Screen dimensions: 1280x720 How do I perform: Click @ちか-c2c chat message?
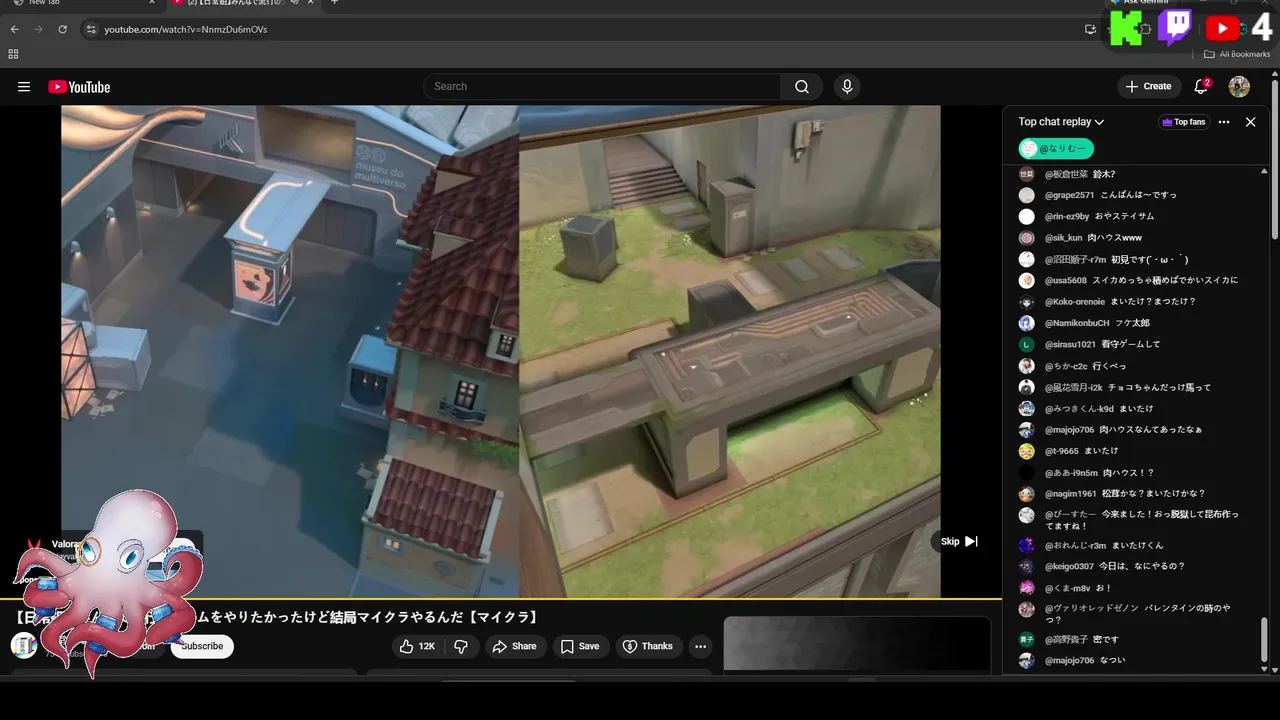(x=1085, y=366)
